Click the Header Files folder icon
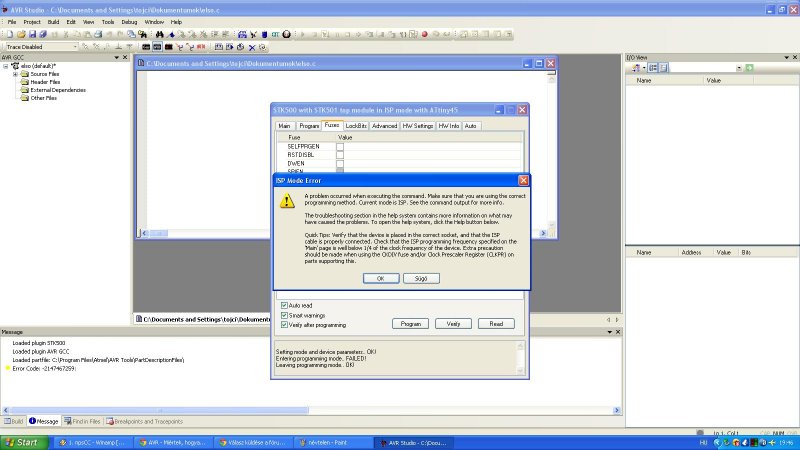800x450 pixels. pyautogui.click(x=24, y=82)
